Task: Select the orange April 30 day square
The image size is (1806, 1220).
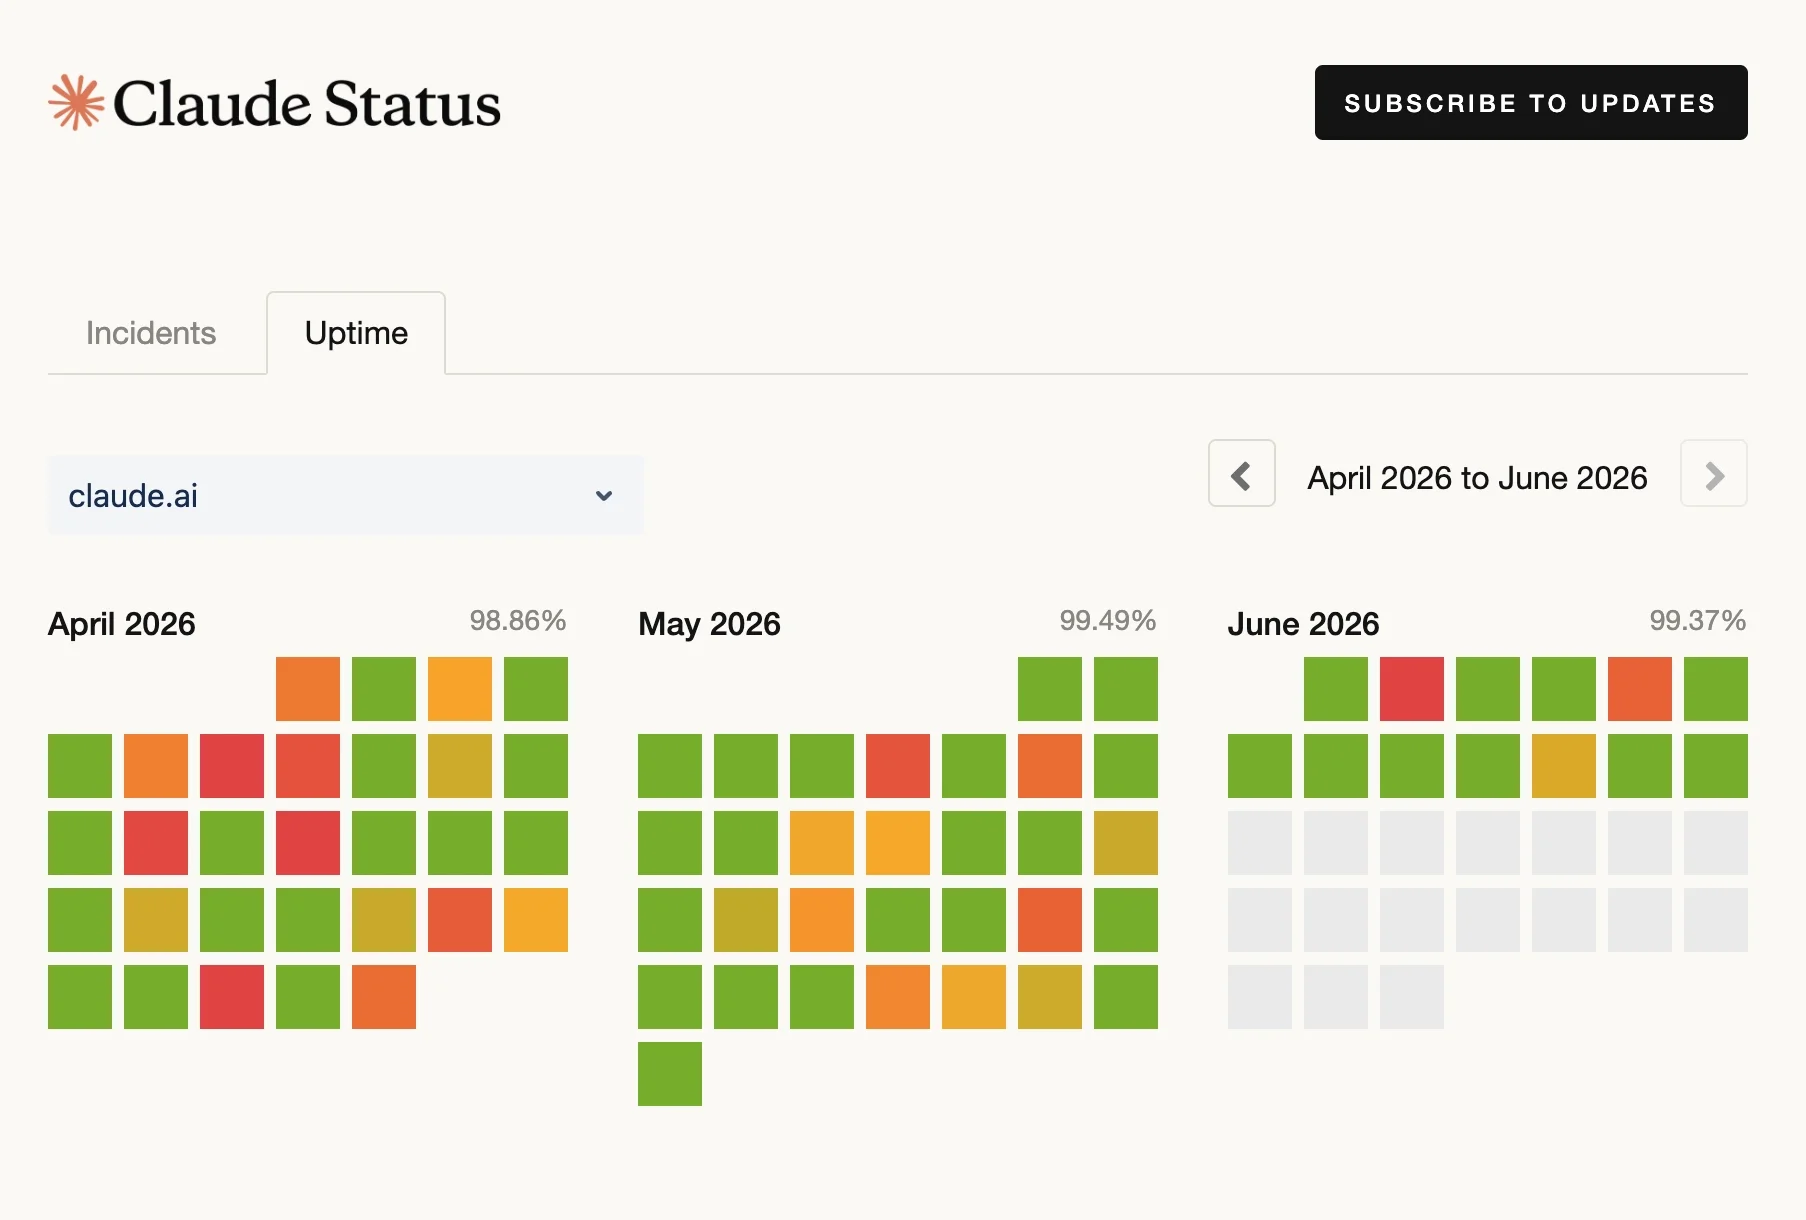Action: coord(384,997)
